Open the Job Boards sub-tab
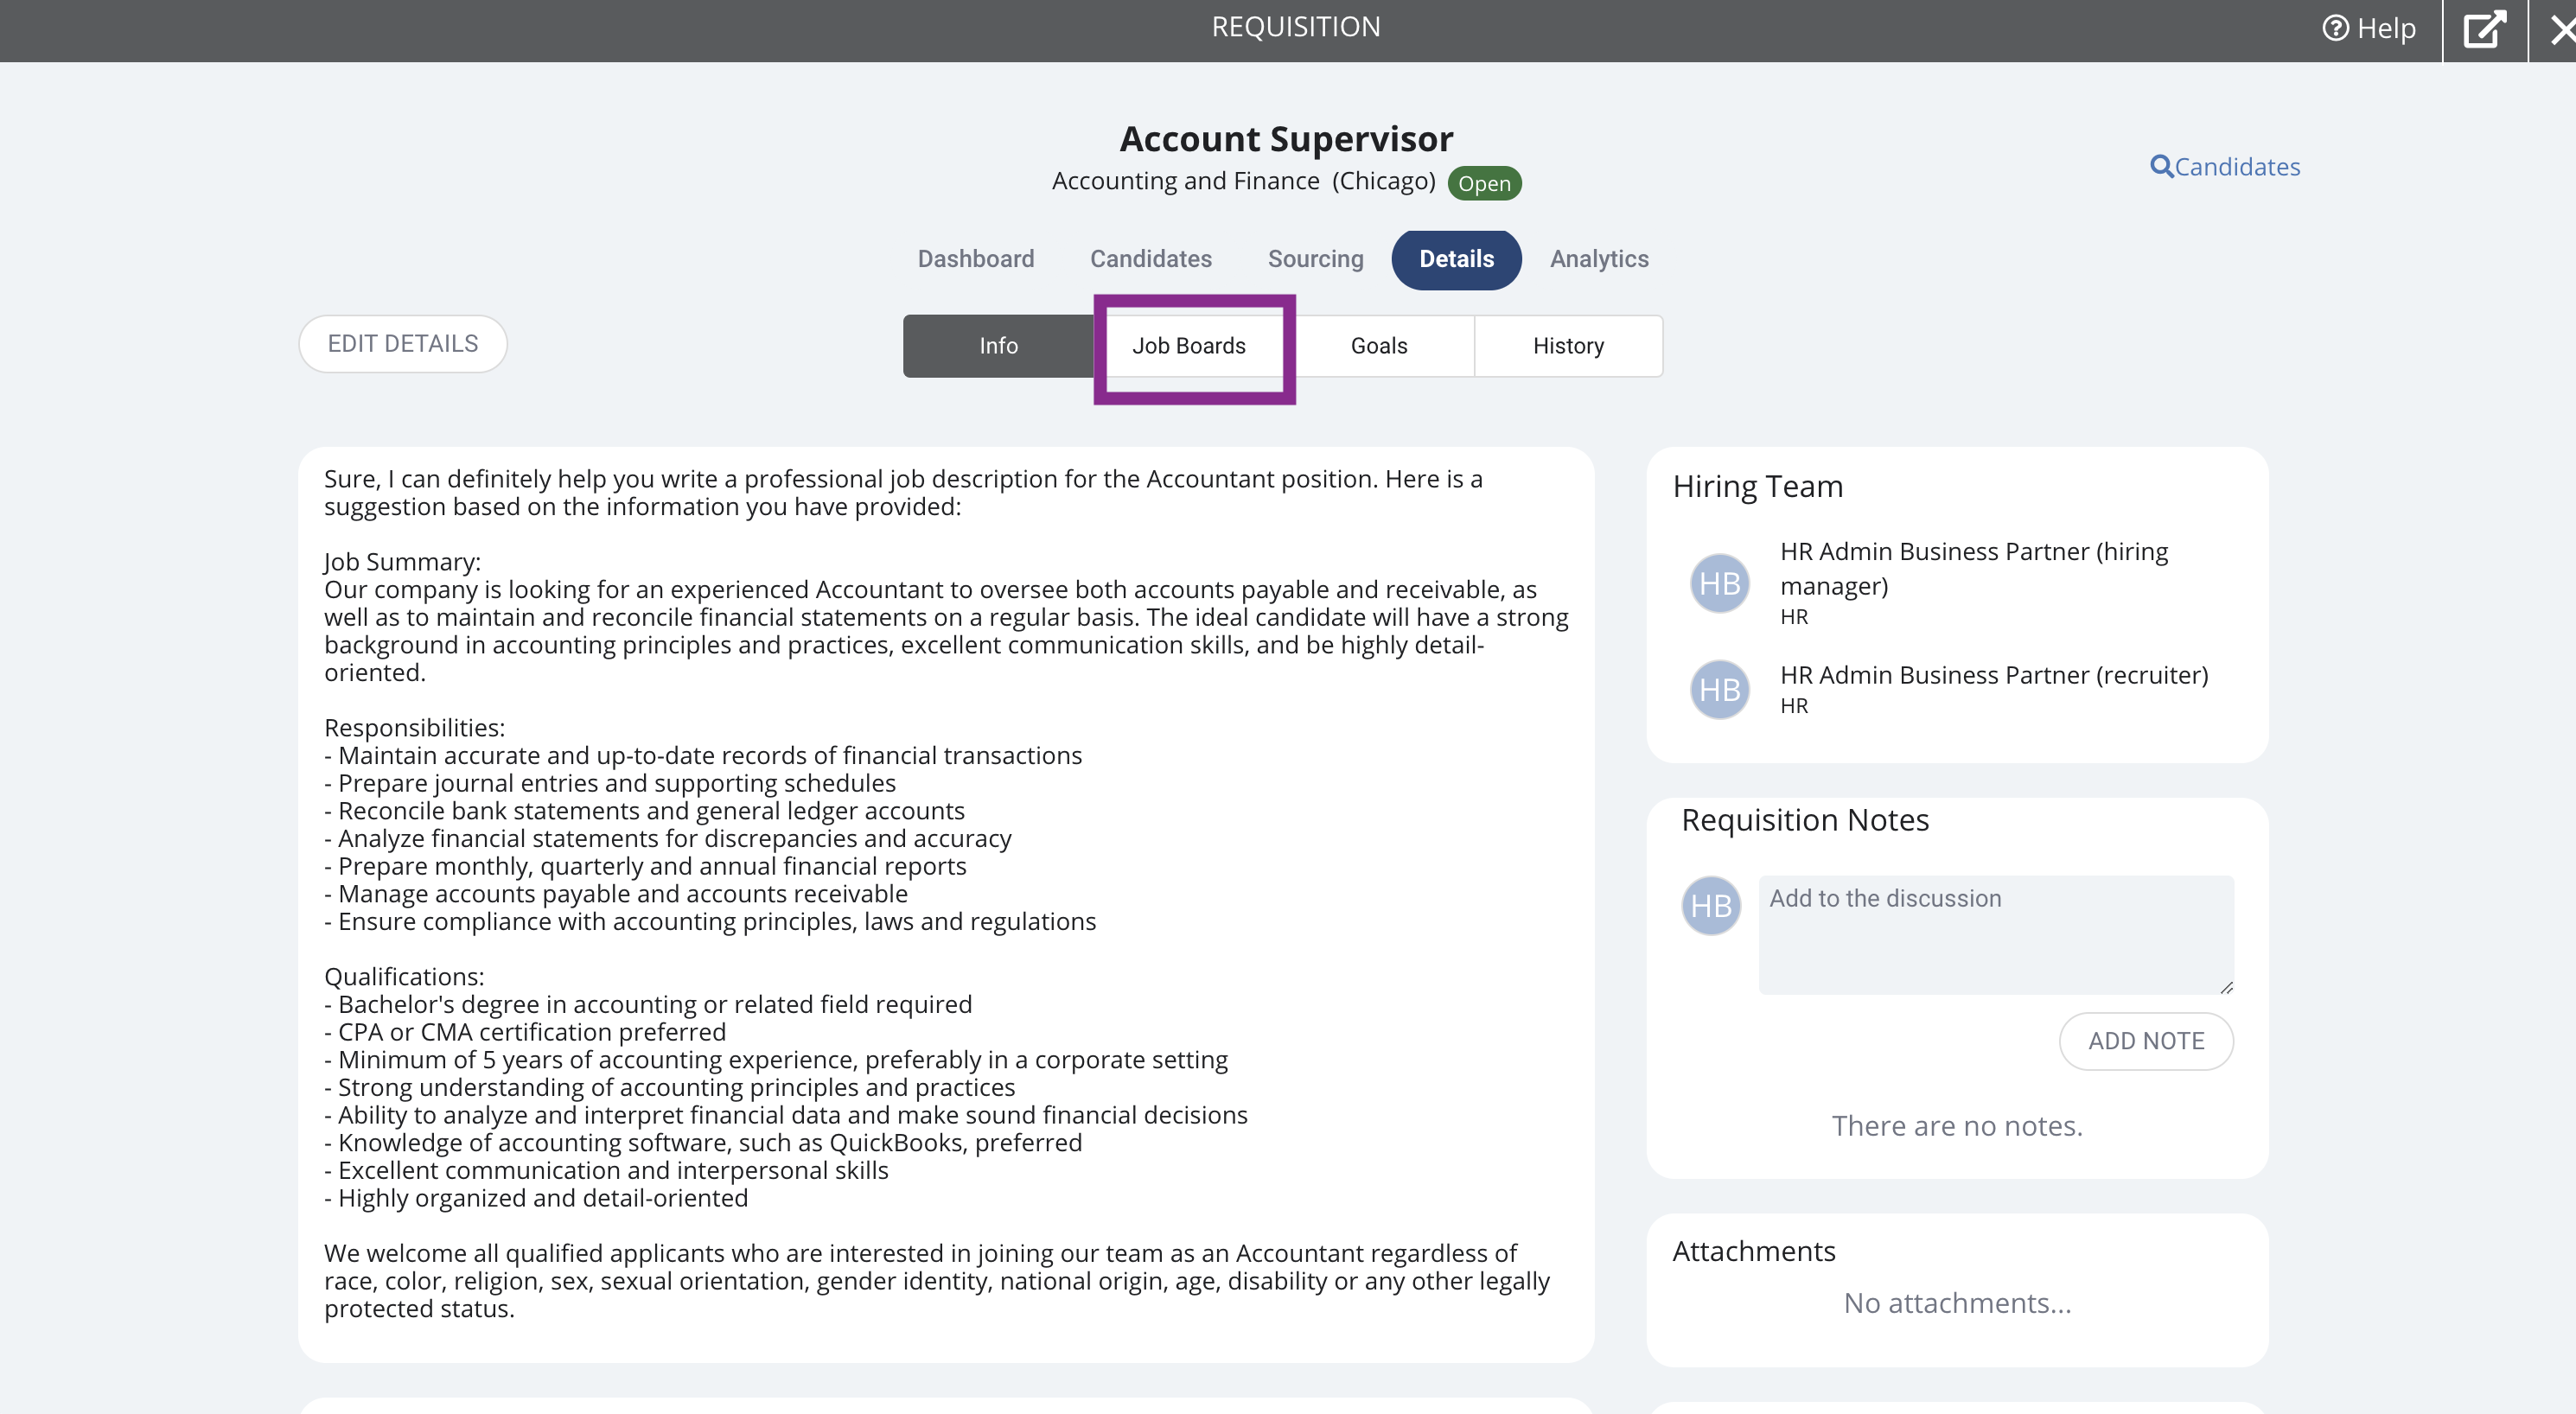 [1188, 346]
